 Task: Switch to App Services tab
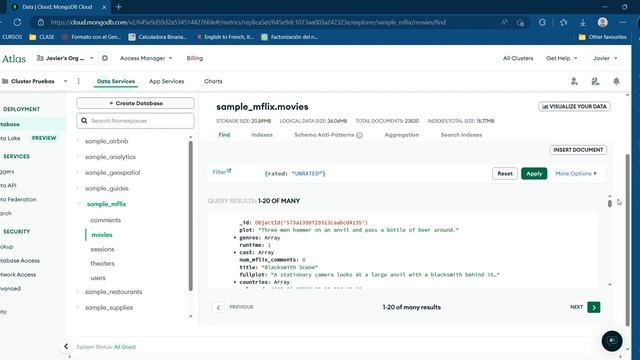167,81
